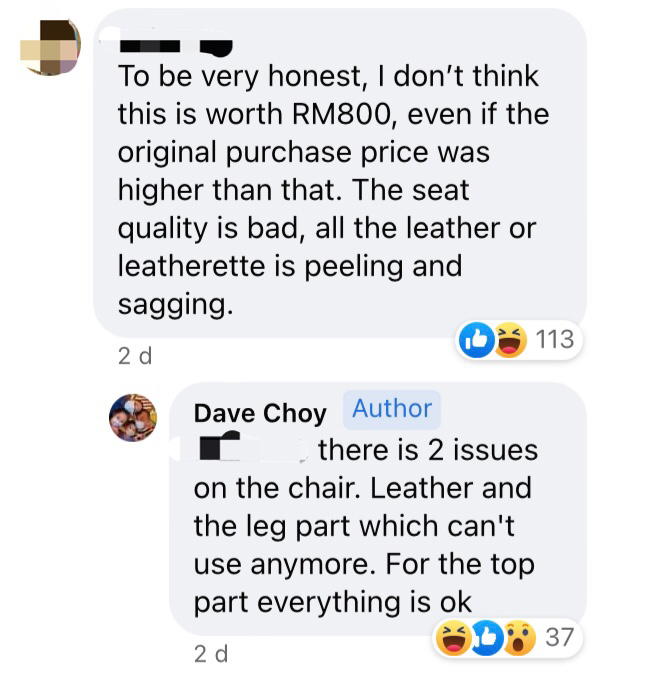Click the blue Like reaction on first comment
Screen dimensions: 652x675
[476, 340]
